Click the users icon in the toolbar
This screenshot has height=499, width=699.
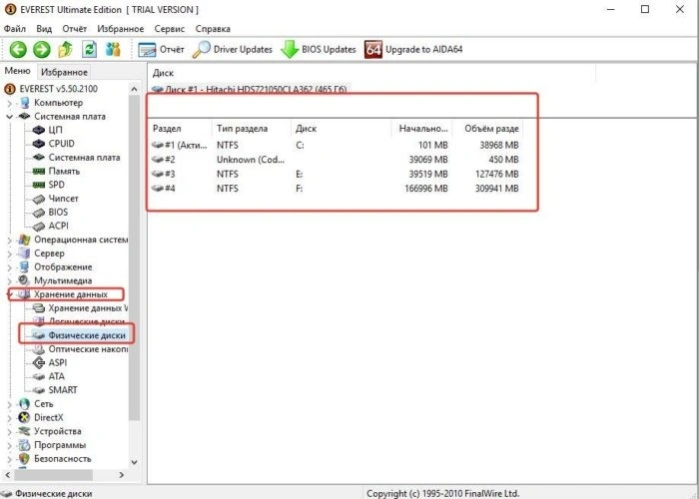point(113,49)
